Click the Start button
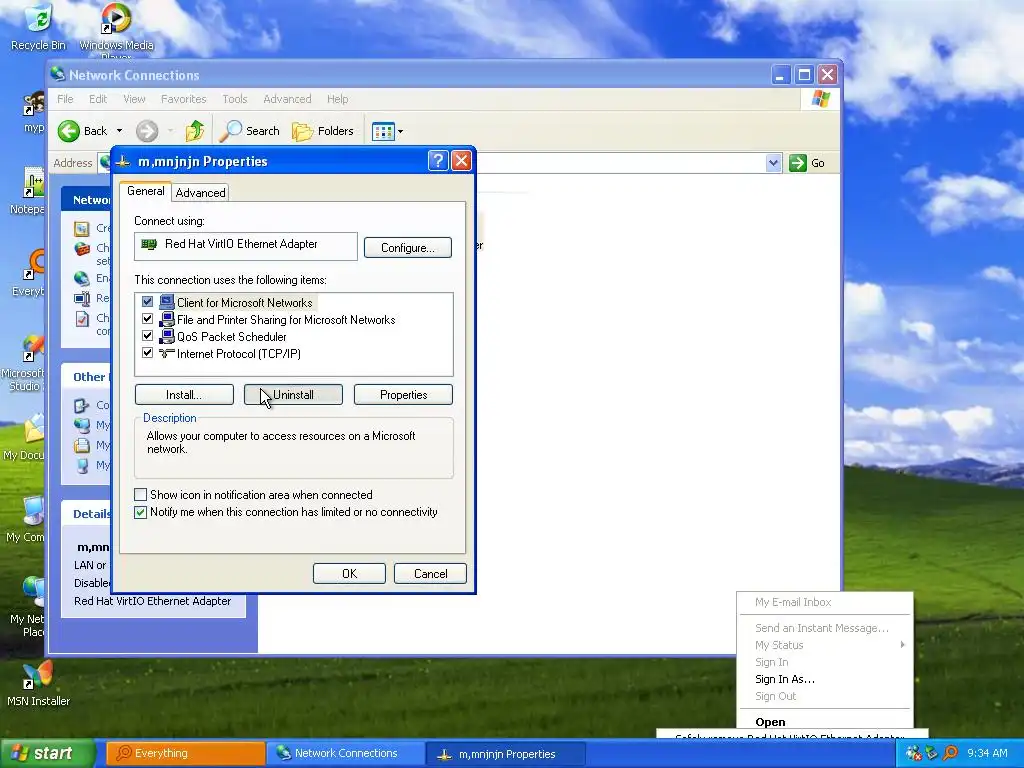Viewport: 1024px width, 768px height. [47, 753]
